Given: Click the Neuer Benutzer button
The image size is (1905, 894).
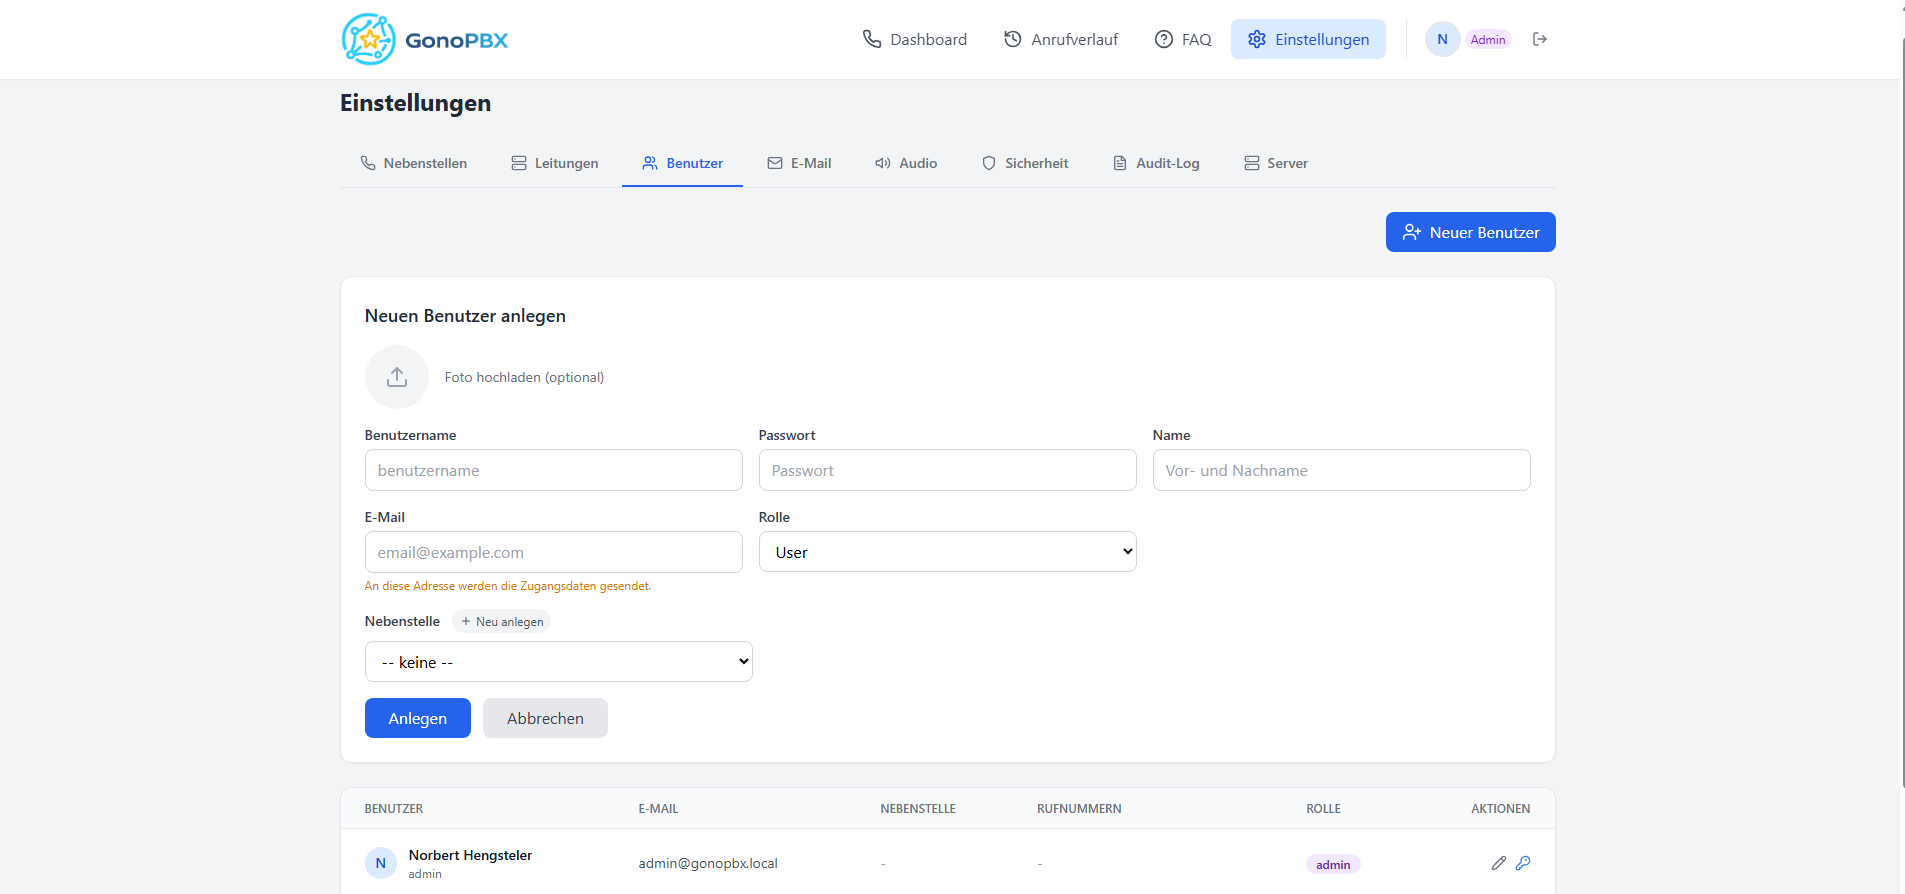Looking at the screenshot, I should point(1470,232).
